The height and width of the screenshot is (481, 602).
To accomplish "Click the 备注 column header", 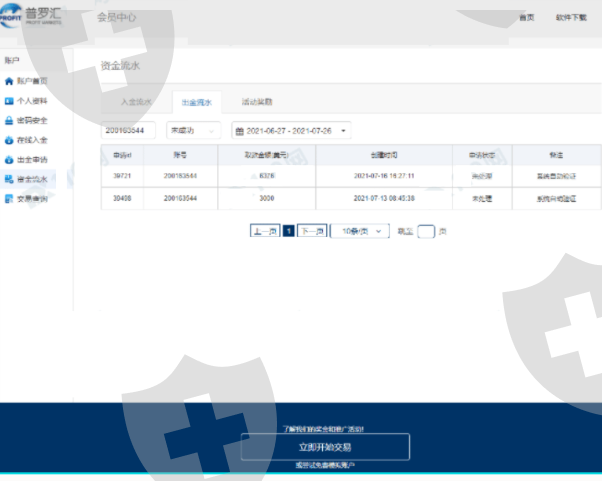I will 556,155.
